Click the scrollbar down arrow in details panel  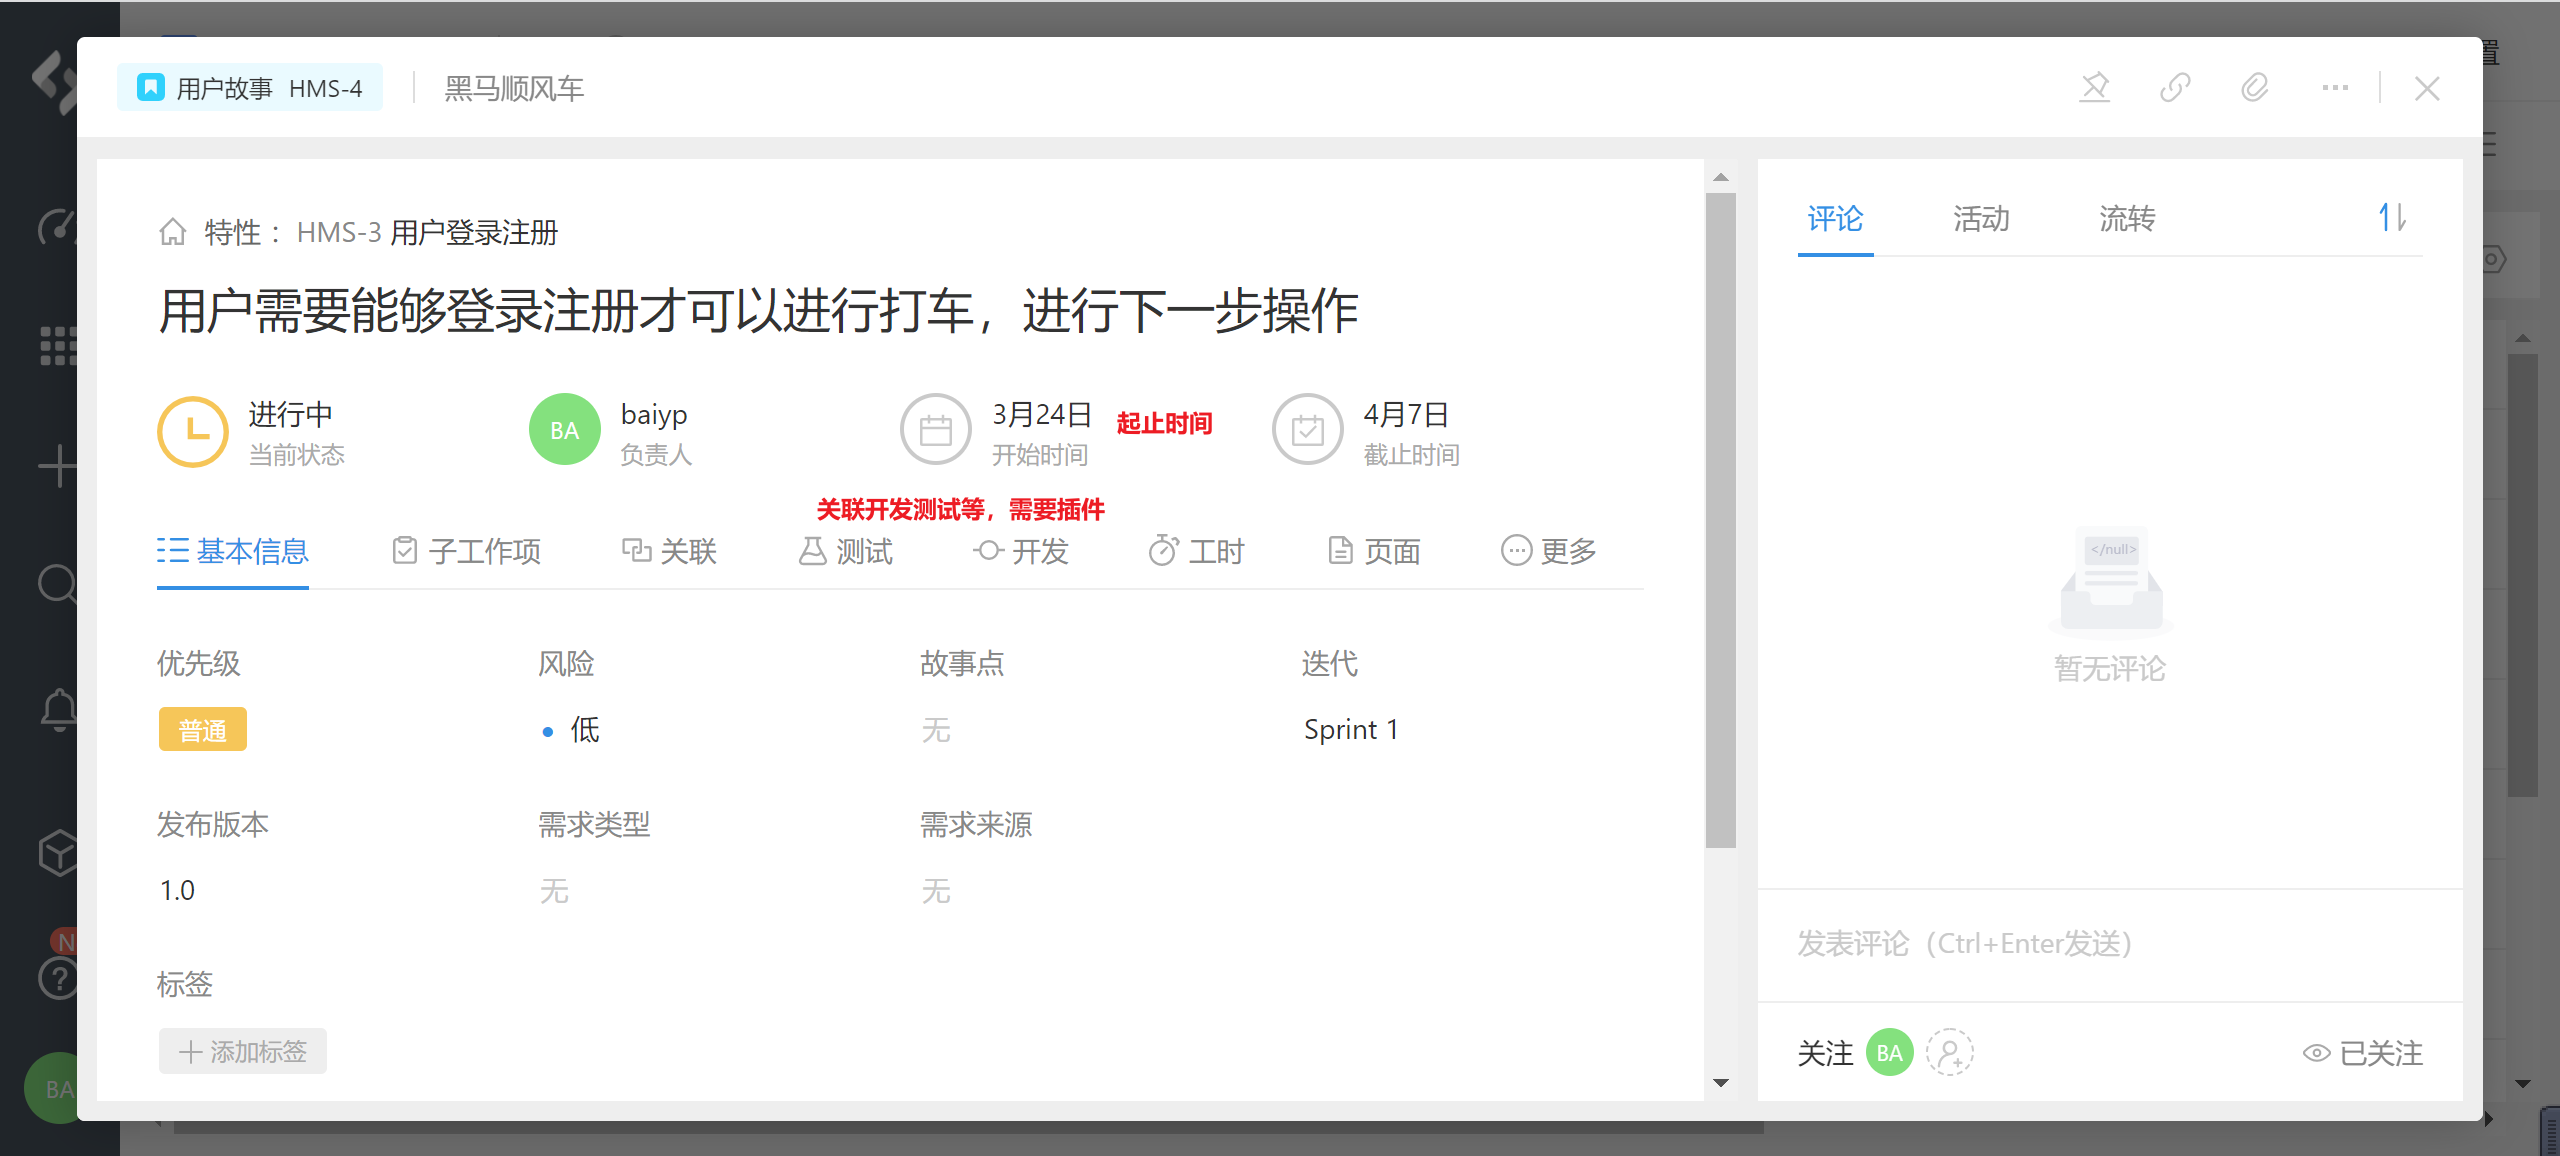coord(1720,1083)
